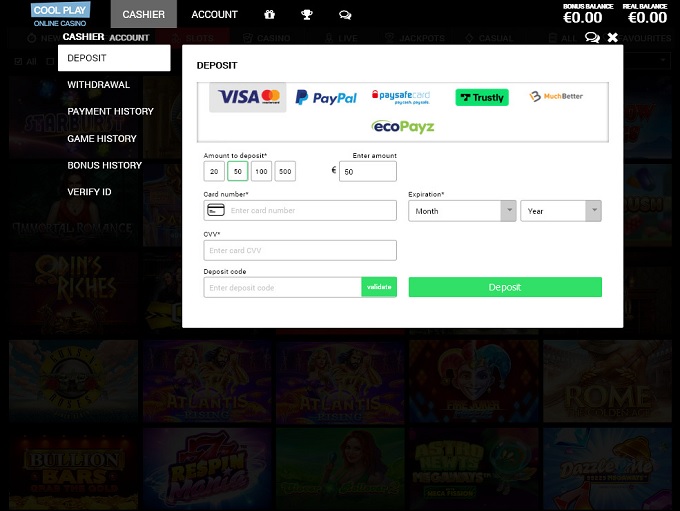This screenshot has height=511, width=680.
Task: Go to Payment History section
Action: tap(110, 112)
